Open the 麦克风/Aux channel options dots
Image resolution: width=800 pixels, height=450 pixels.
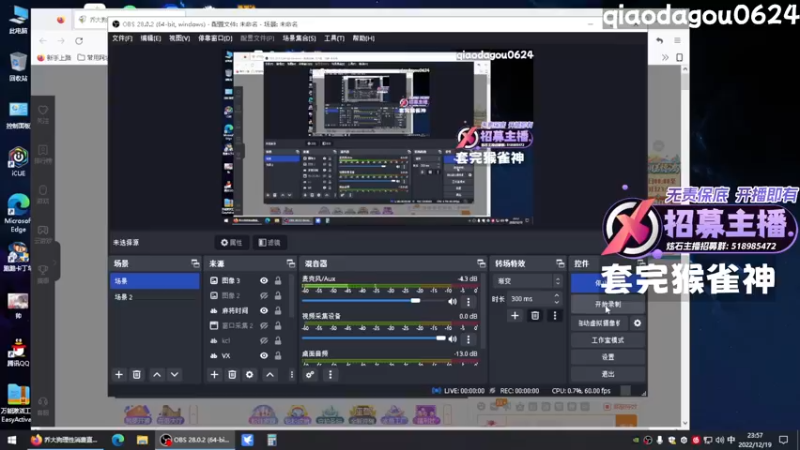coord(468,302)
